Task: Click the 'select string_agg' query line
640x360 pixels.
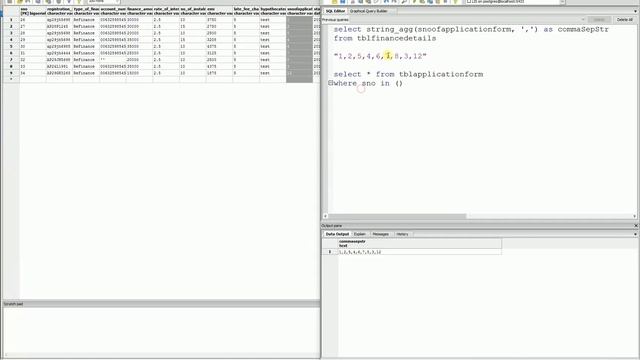Action: click(471, 29)
